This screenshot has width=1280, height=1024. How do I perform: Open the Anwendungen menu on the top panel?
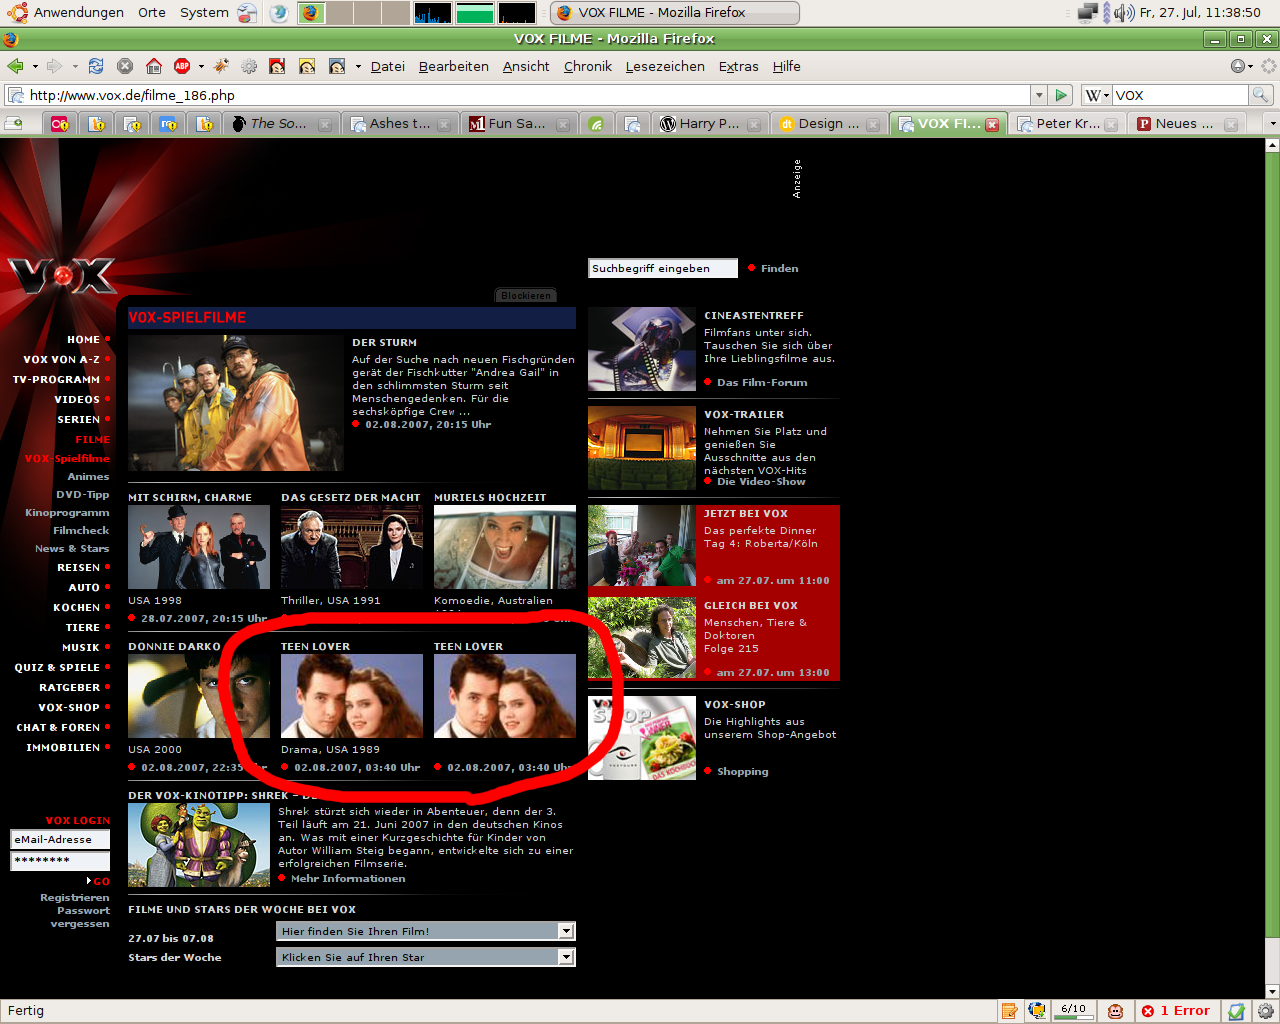click(78, 12)
